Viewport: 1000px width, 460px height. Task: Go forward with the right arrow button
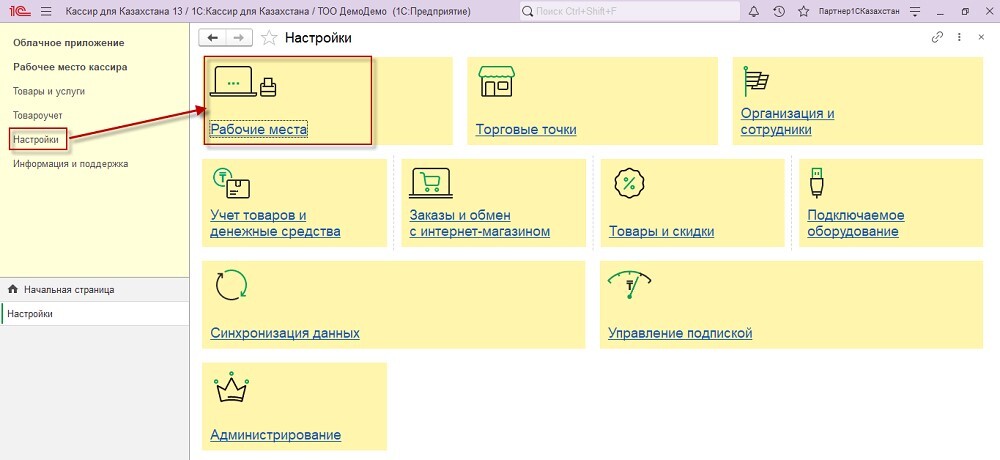point(239,38)
